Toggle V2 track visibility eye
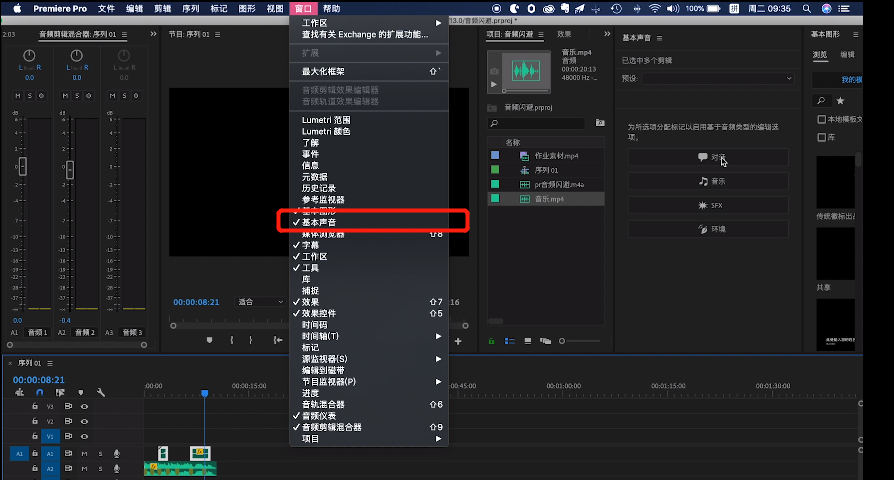The width and height of the screenshot is (894, 480). coord(84,421)
